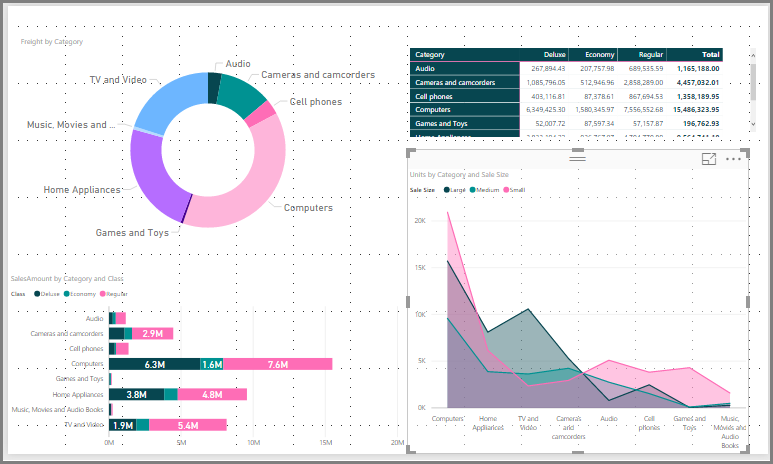Click Regular column header in table
The image size is (773, 464).
click(x=649, y=54)
